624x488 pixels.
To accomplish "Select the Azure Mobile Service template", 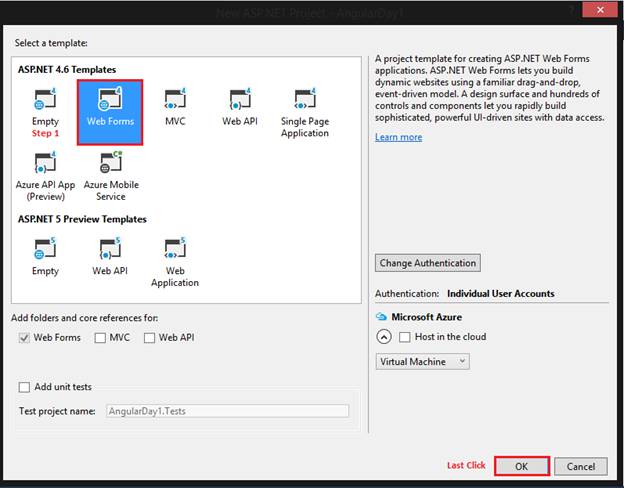I will (111, 176).
